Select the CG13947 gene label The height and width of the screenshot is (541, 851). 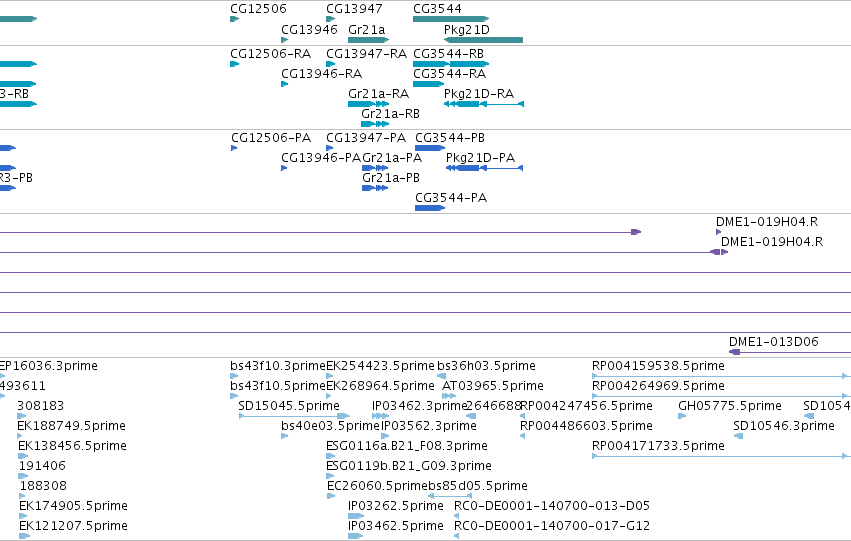(x=354, y=9)
